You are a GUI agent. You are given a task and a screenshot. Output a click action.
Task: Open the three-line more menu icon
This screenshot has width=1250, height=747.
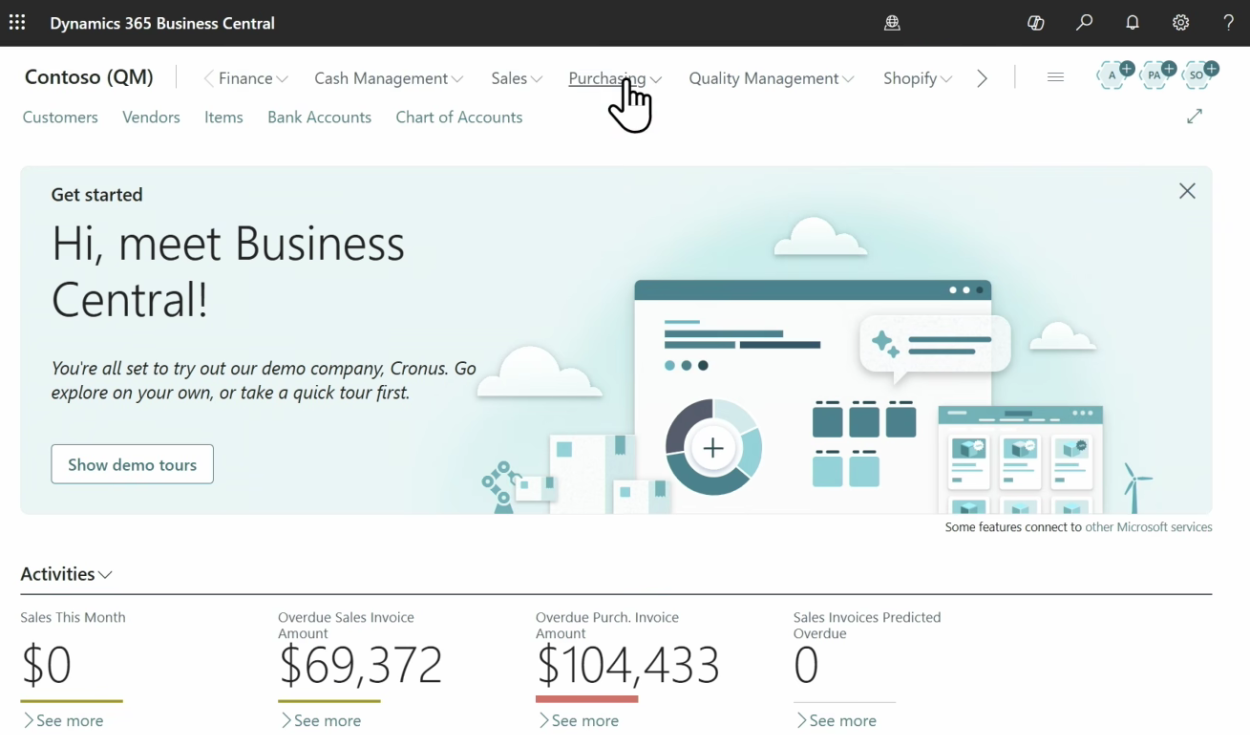click(1055, 77)
